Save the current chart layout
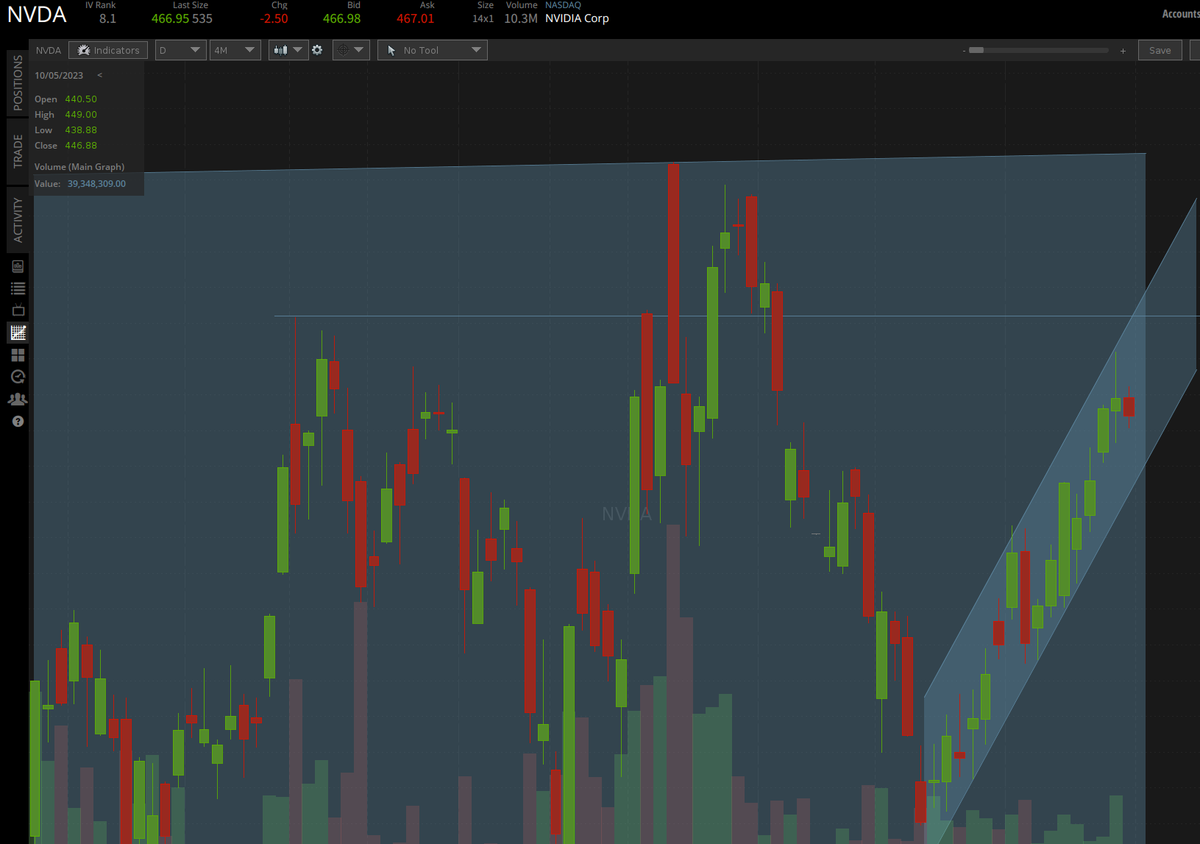1200x844 pixels. coord(1160,50)
